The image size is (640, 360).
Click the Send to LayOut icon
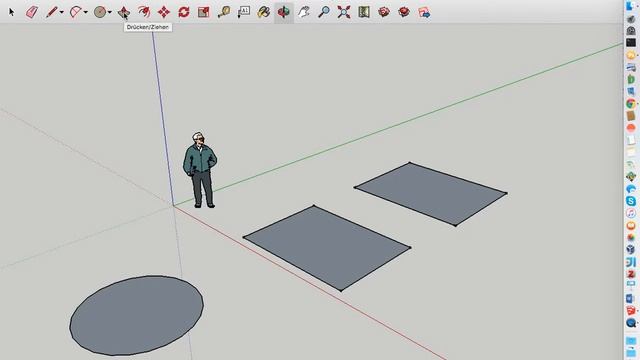424,12
